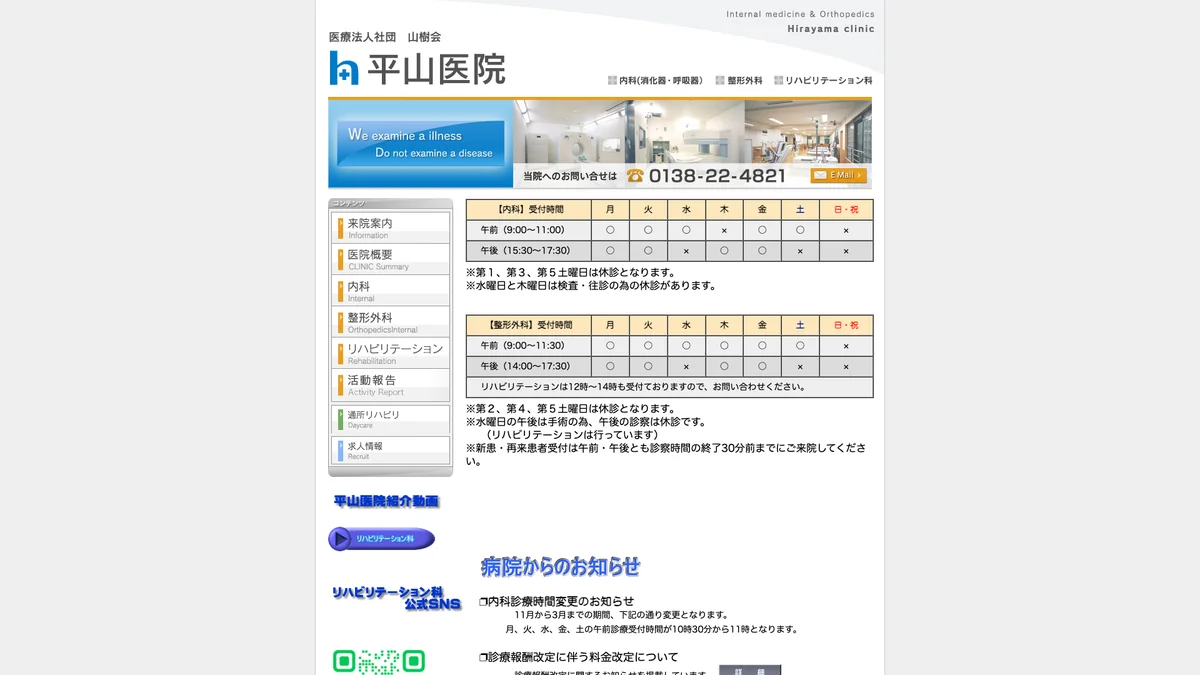This screenshot has width=1200, height=675.
Task: Click note ※水曜日と木曜日は検査・往診
Action: click(591, 285)
